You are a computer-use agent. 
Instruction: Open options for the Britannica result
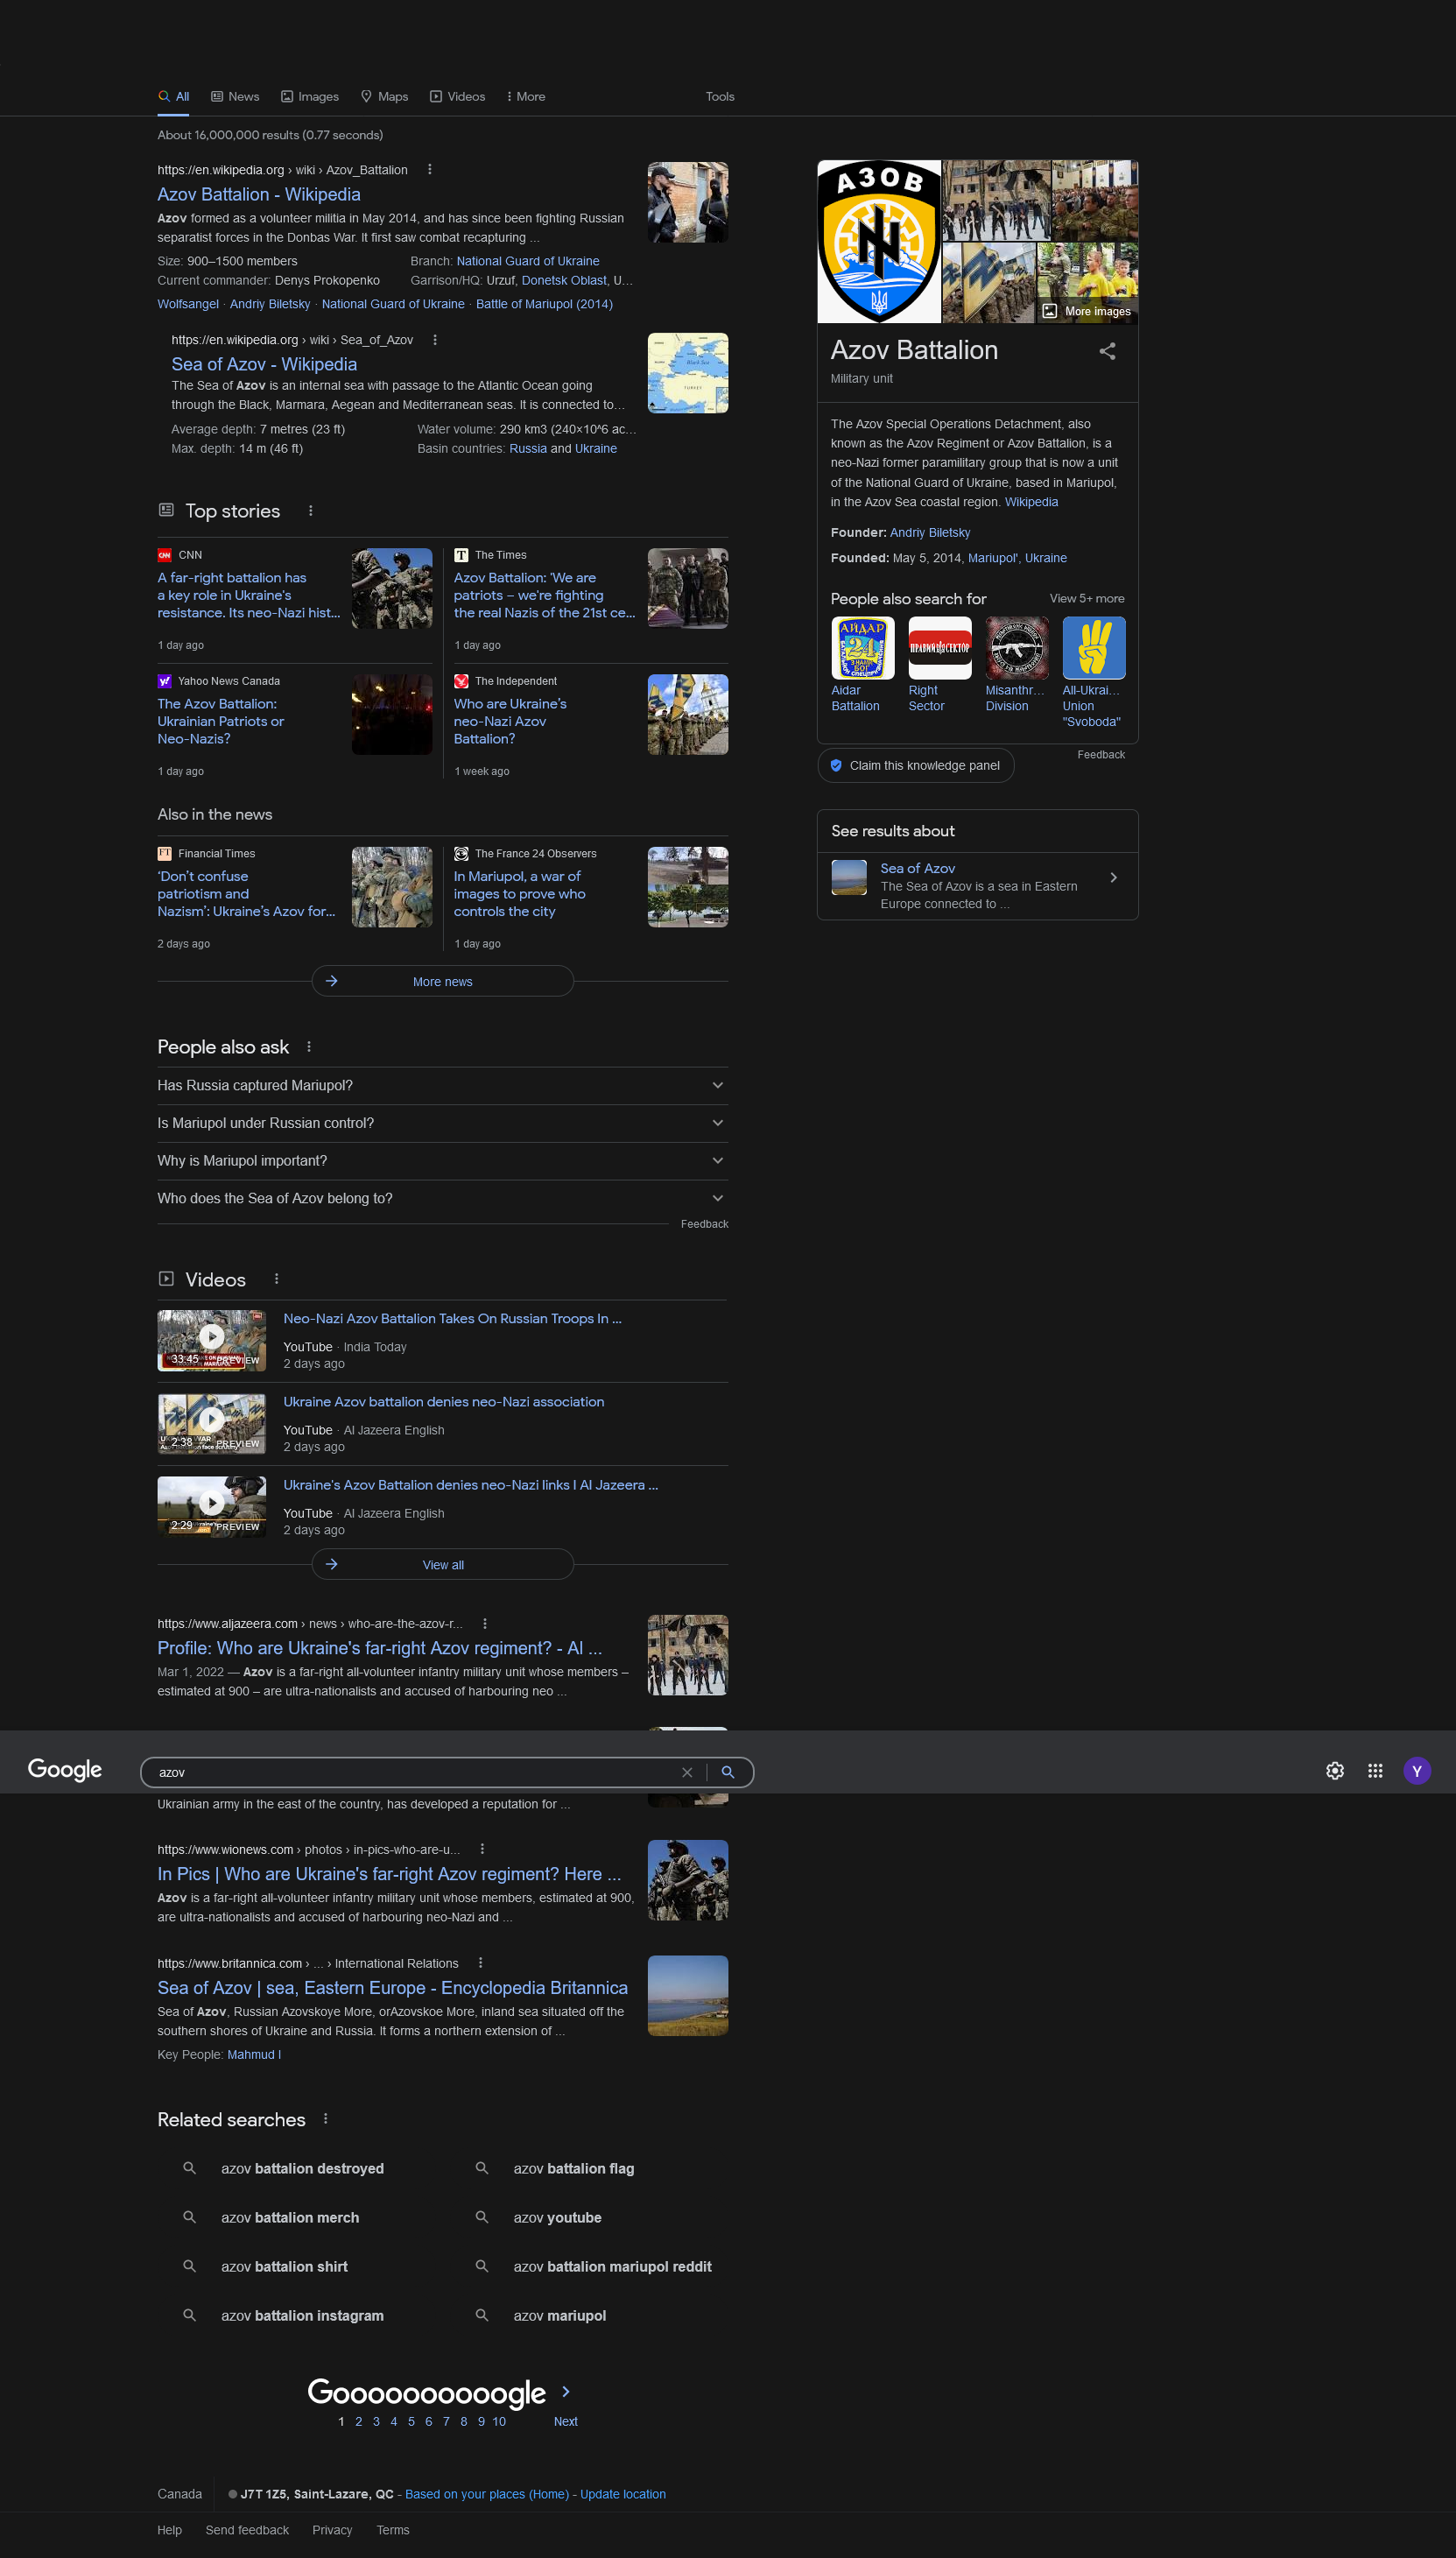(481, 1963)
